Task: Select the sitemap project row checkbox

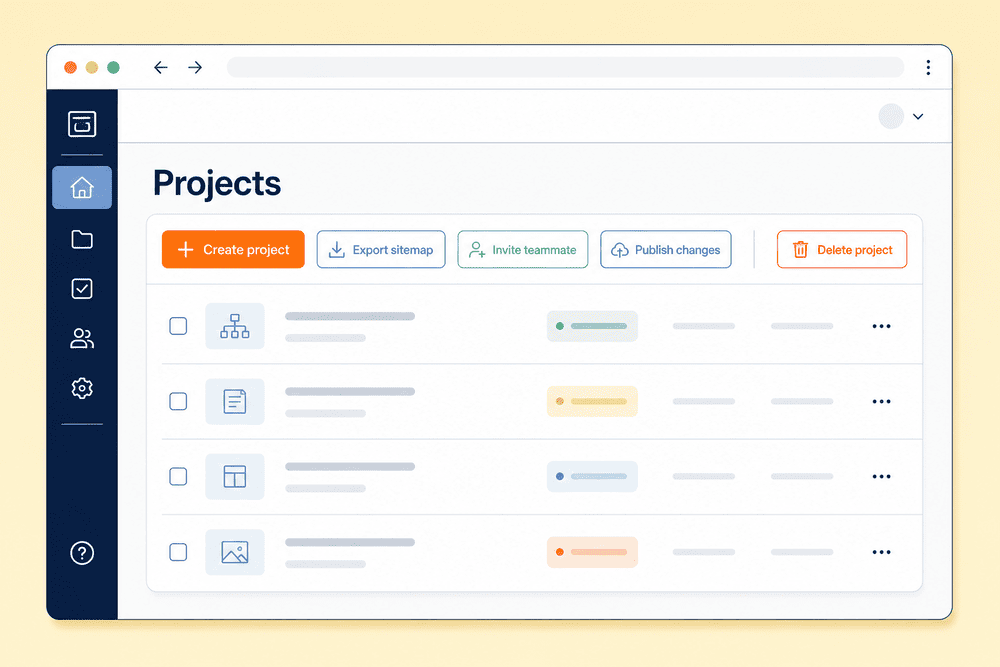Action: pos(178,326)
